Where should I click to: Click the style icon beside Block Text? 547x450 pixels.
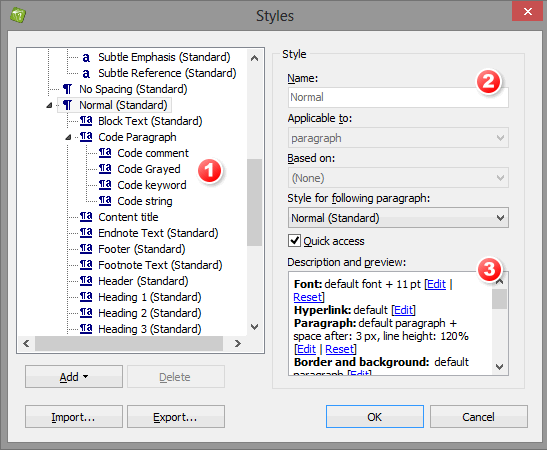click(86, 121)
